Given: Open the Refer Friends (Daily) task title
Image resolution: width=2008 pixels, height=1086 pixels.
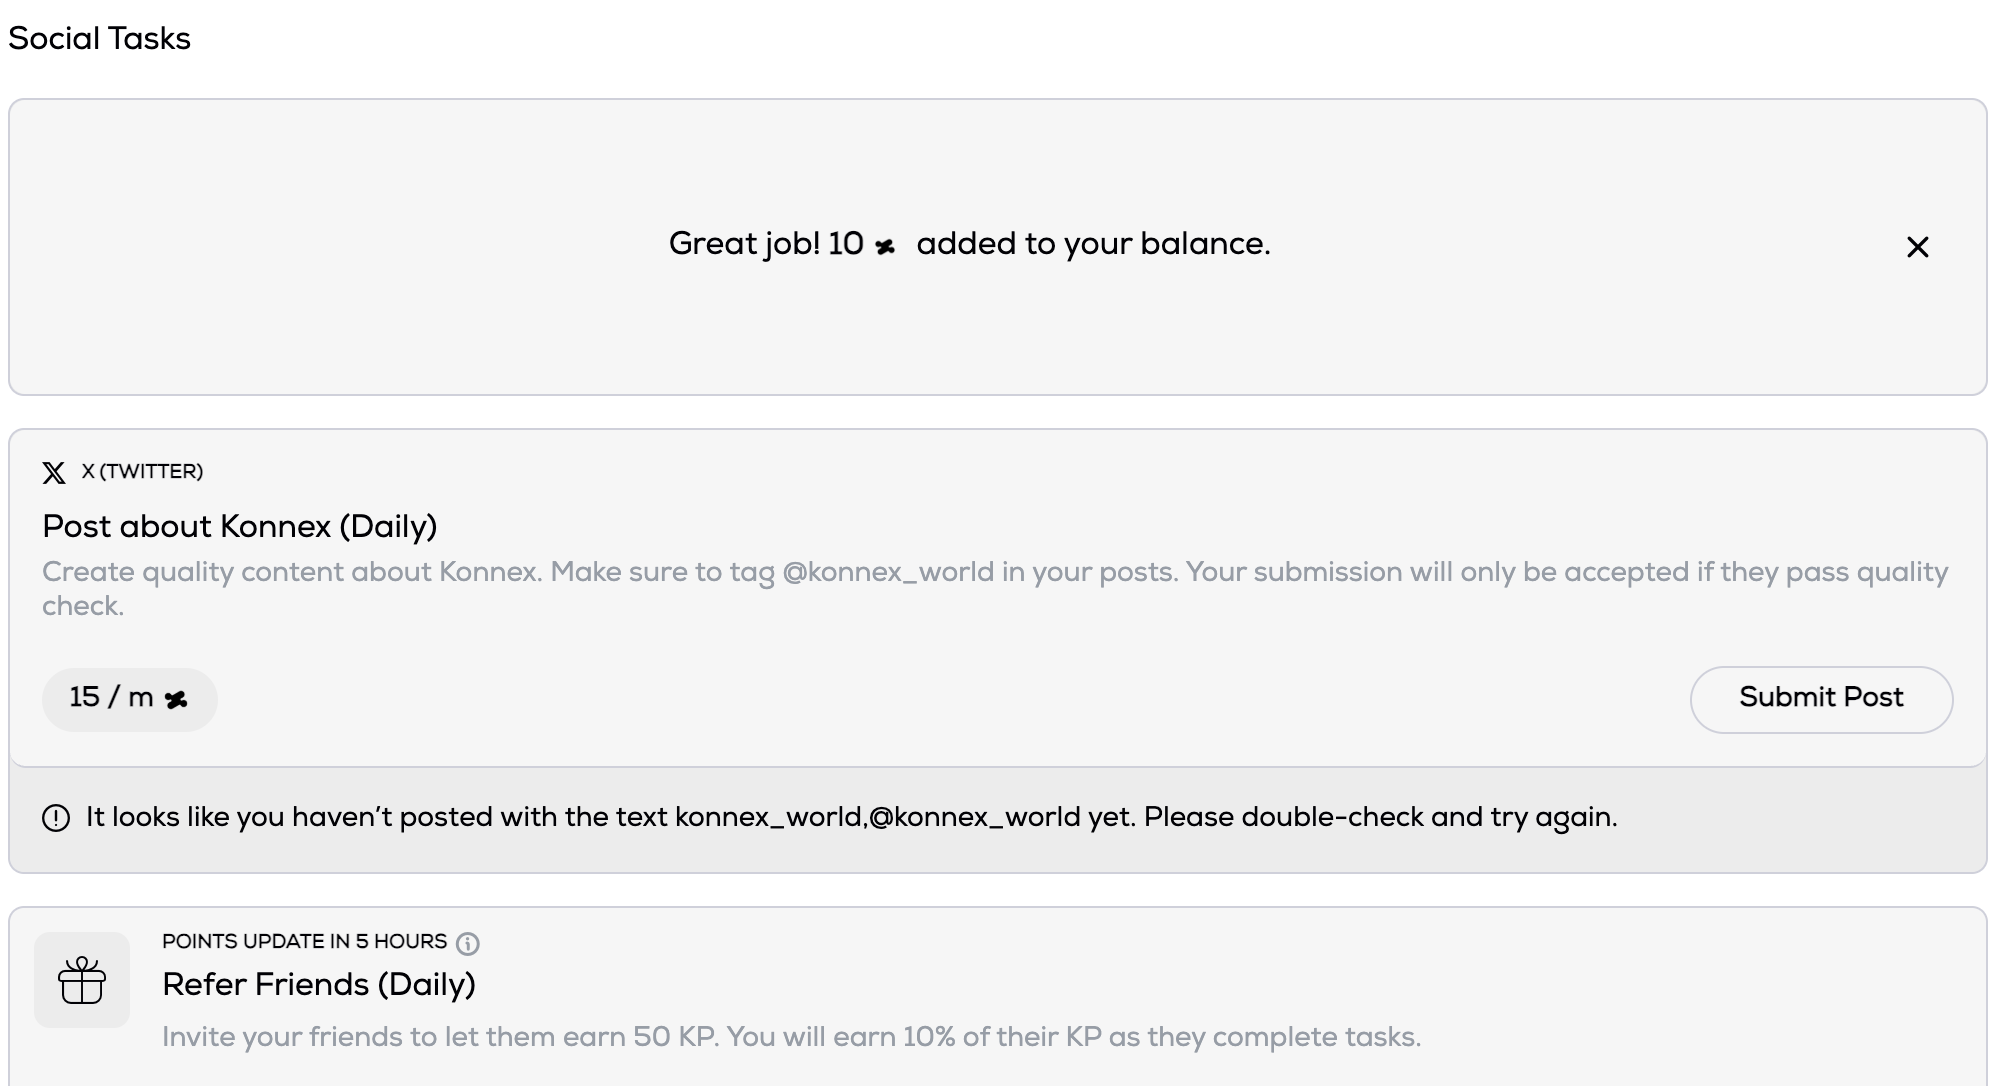Looking at the screenshot, I should (319, 984).
